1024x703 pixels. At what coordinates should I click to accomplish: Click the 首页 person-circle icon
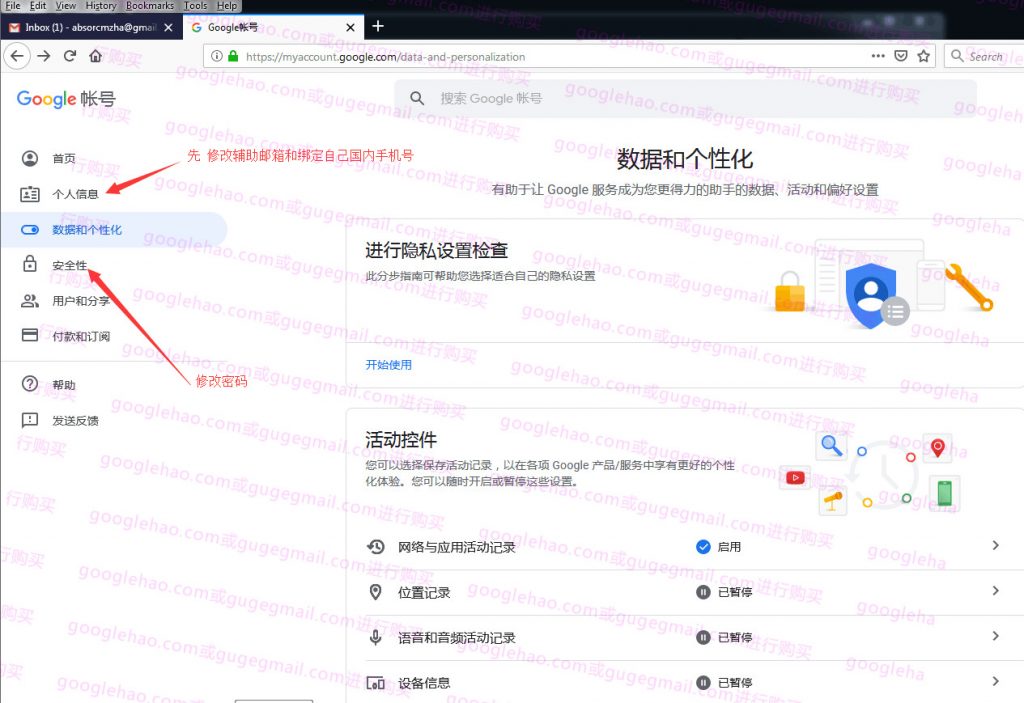(30, 158)
